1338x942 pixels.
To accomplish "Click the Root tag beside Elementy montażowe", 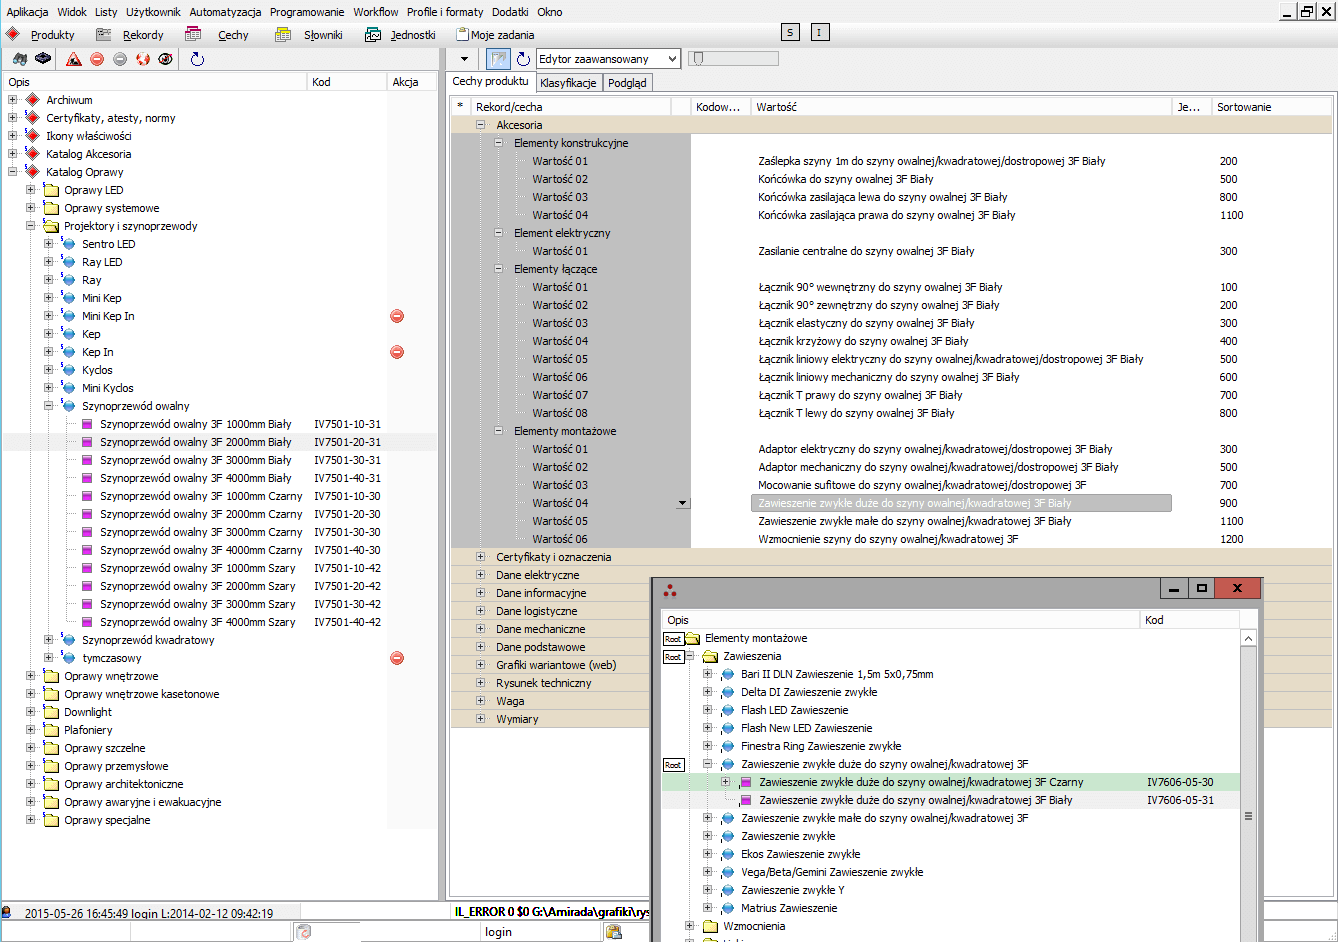I will click(673, 638).
